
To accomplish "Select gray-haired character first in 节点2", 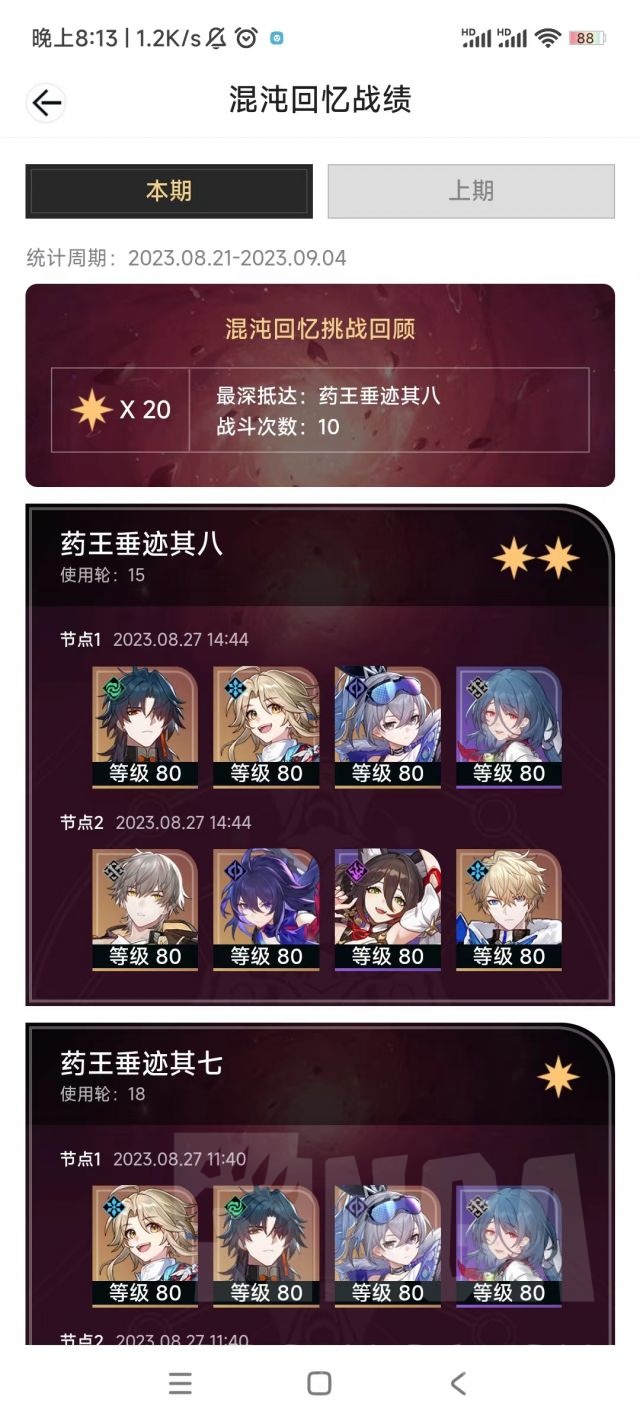I will [146, 910].
